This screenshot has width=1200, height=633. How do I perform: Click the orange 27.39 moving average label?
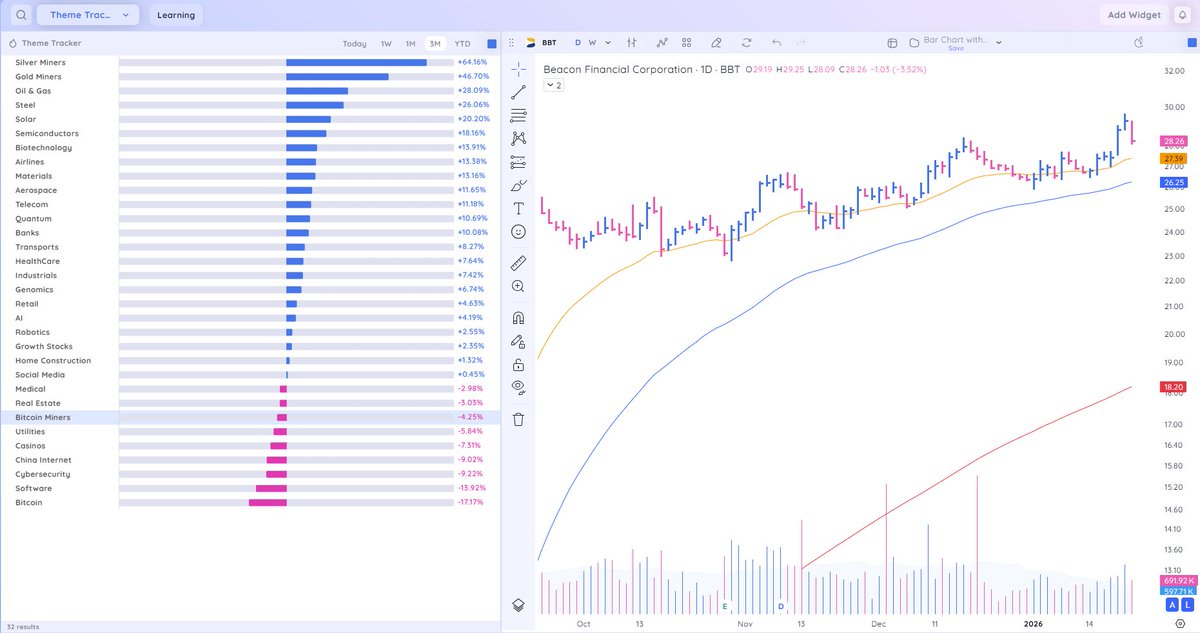[1173, 159]
